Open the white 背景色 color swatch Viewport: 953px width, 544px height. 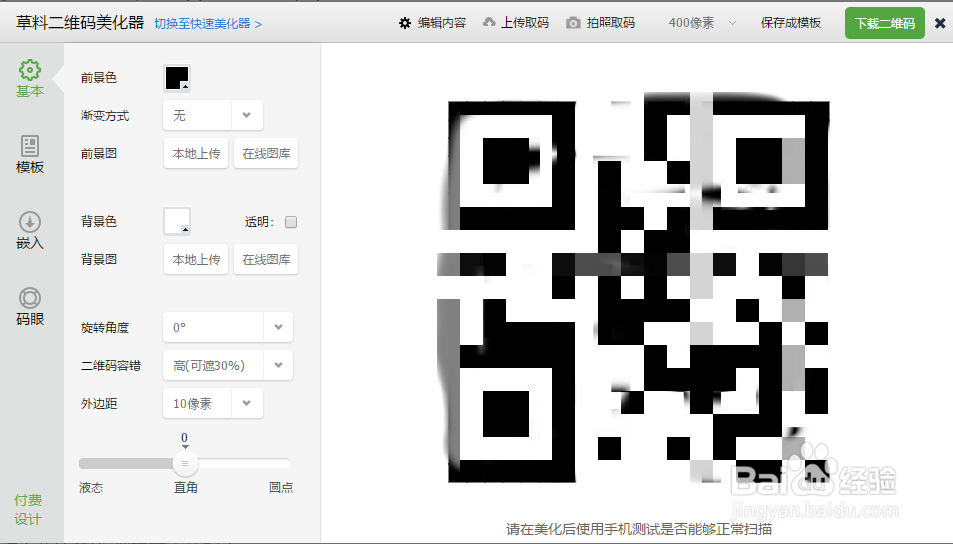[x=177, y=221]
